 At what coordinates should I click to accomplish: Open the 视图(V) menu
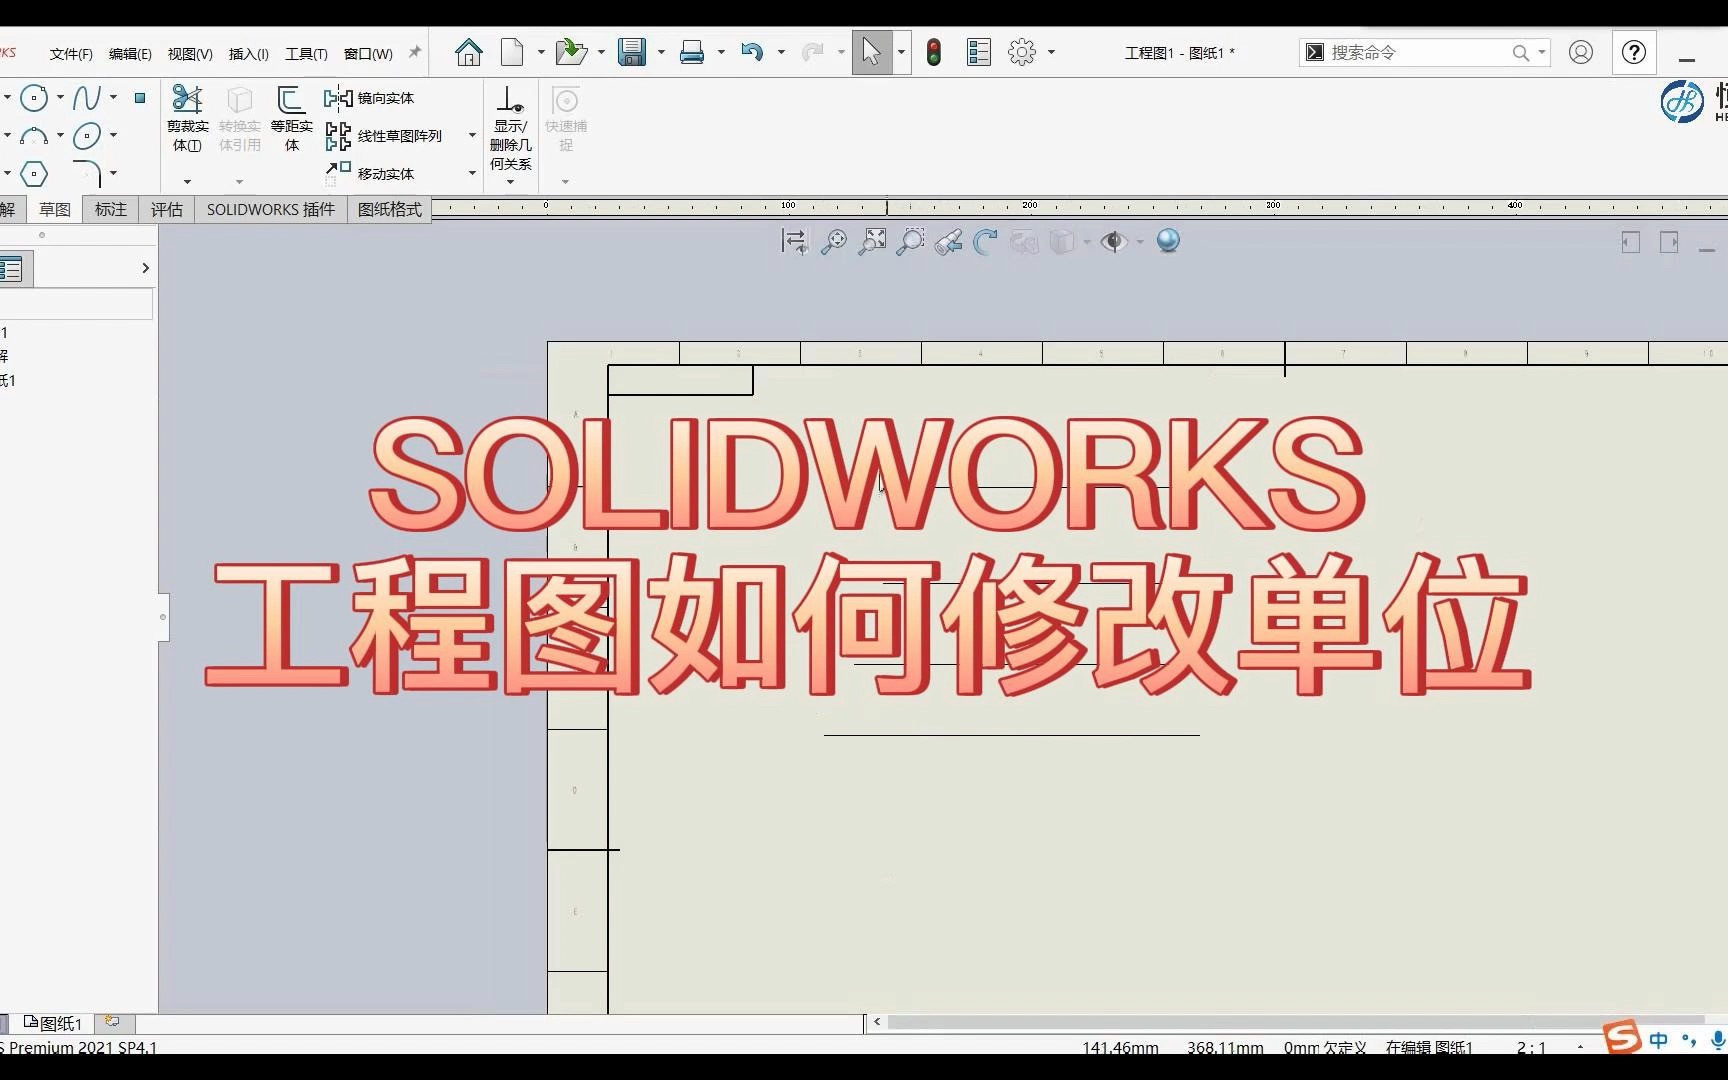[x=190, y=54]
